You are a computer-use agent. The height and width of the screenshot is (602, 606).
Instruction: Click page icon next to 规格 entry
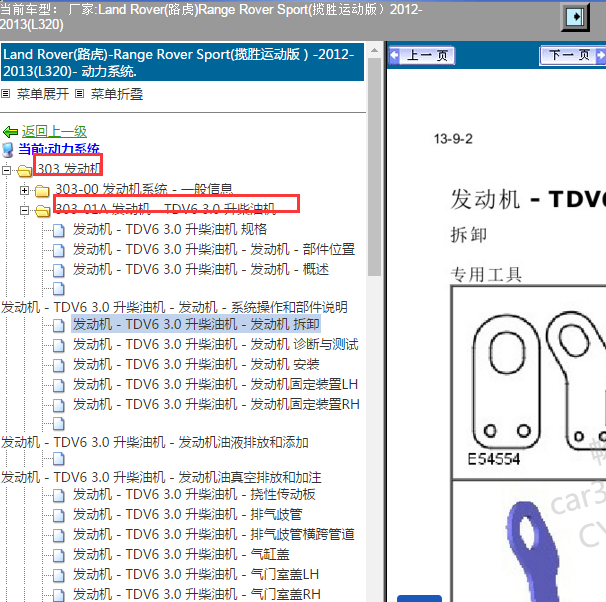pos(58,230)
